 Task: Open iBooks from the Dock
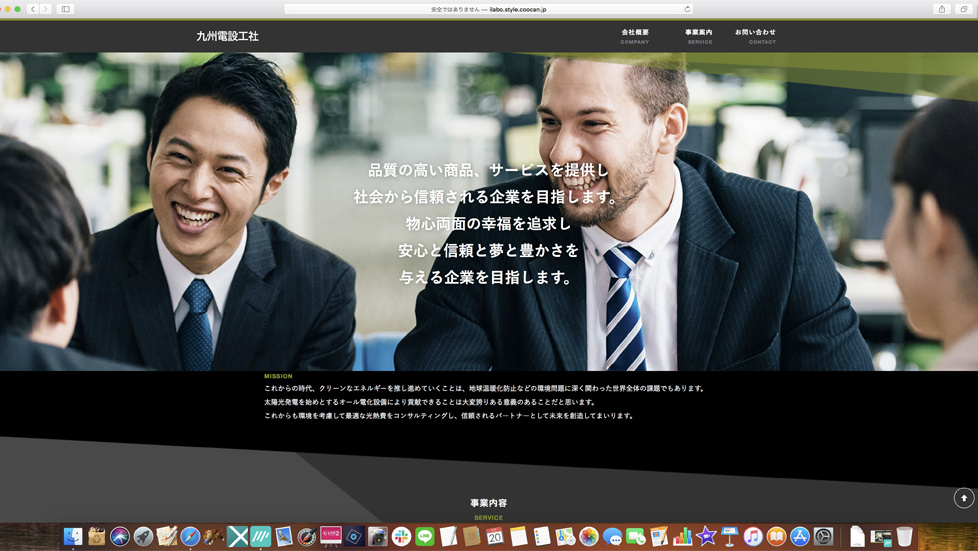(x=777, y=536)
